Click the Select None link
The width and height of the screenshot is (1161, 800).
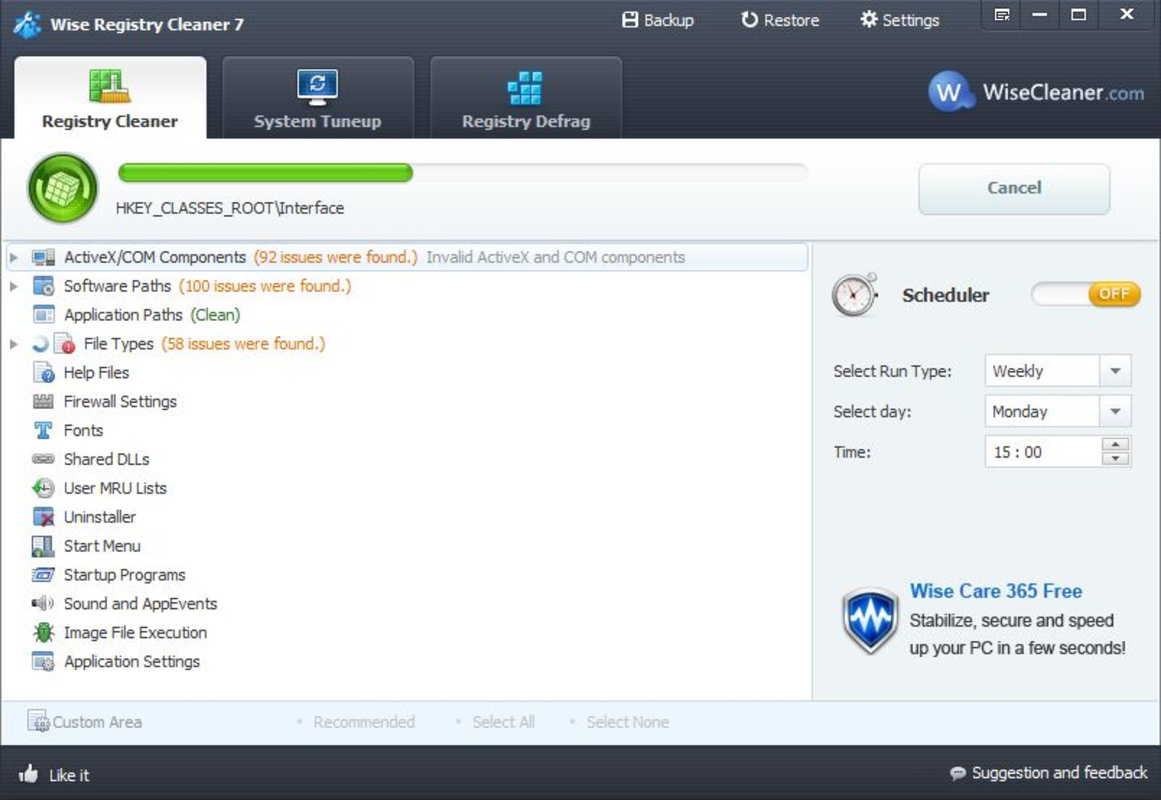pyautogui.click(x=627, y=721)
